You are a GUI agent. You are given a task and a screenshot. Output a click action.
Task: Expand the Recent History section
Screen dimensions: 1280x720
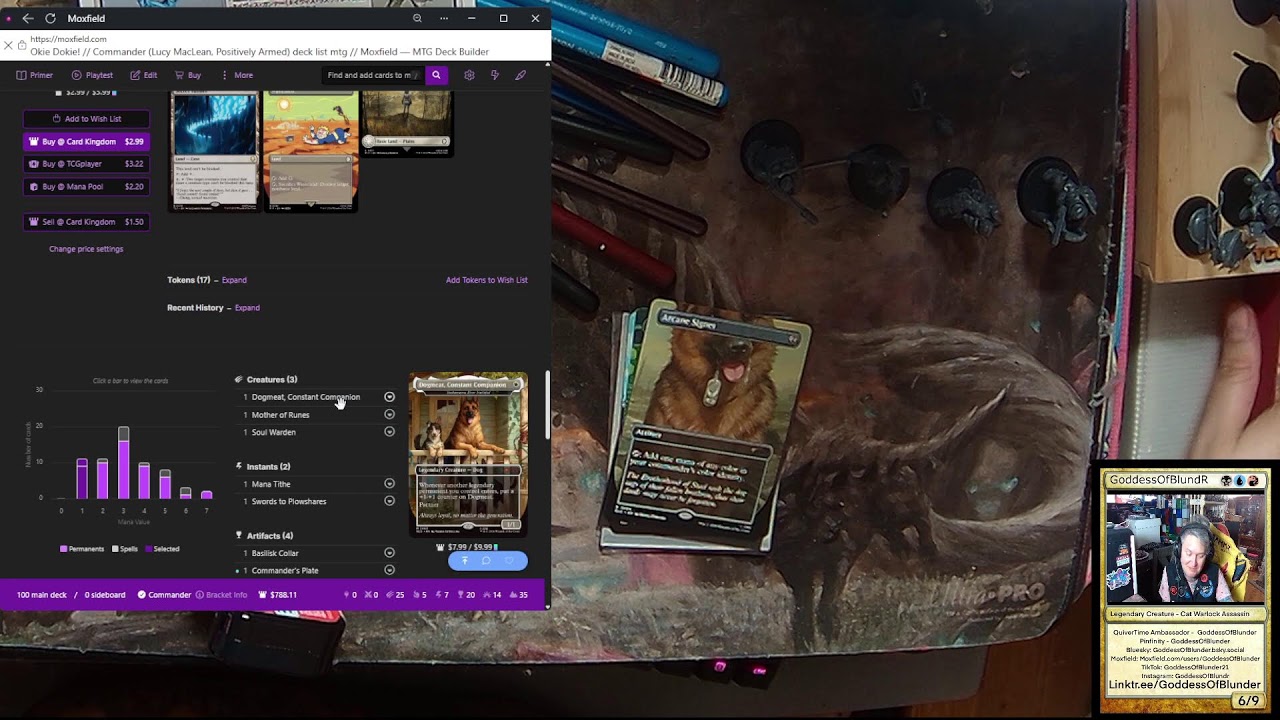[x=247, y=308]
